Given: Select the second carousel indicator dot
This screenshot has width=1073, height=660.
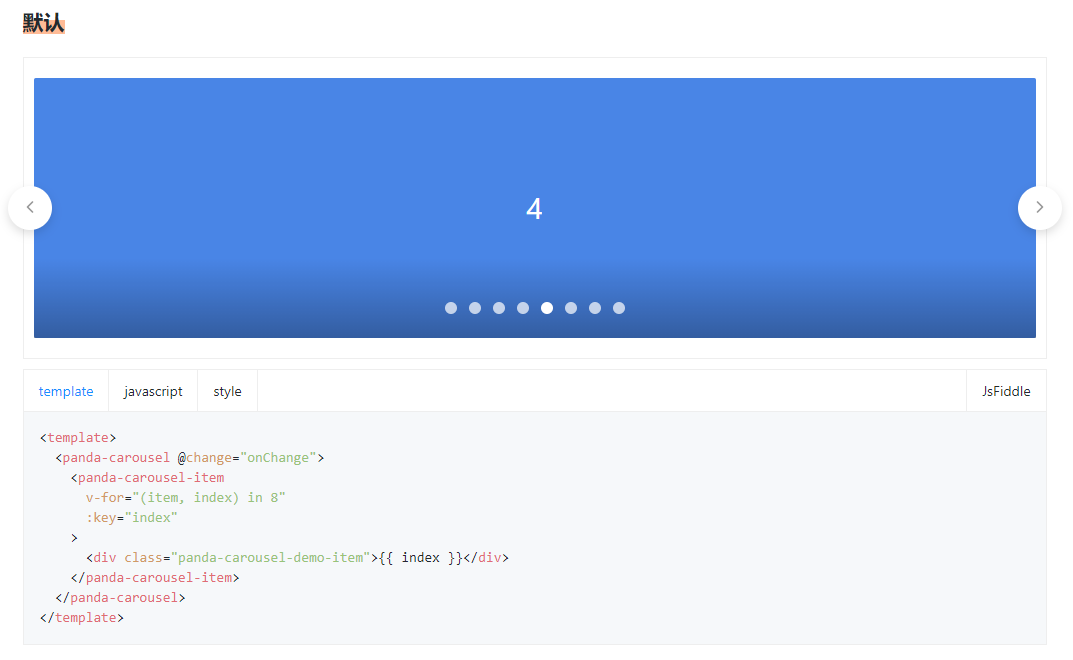Looking at the screenshot, I should coord(475,308).
